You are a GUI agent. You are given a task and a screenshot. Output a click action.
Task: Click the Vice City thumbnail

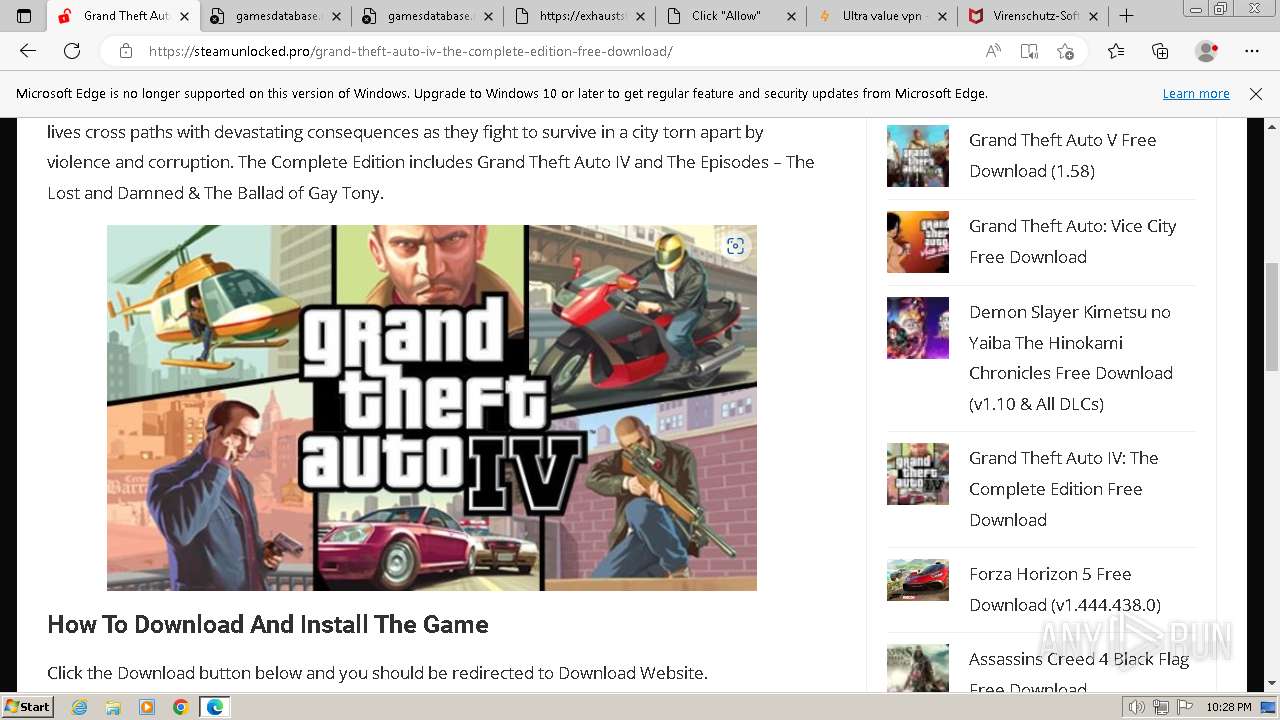pyautogui.click(x=917, y=241)
